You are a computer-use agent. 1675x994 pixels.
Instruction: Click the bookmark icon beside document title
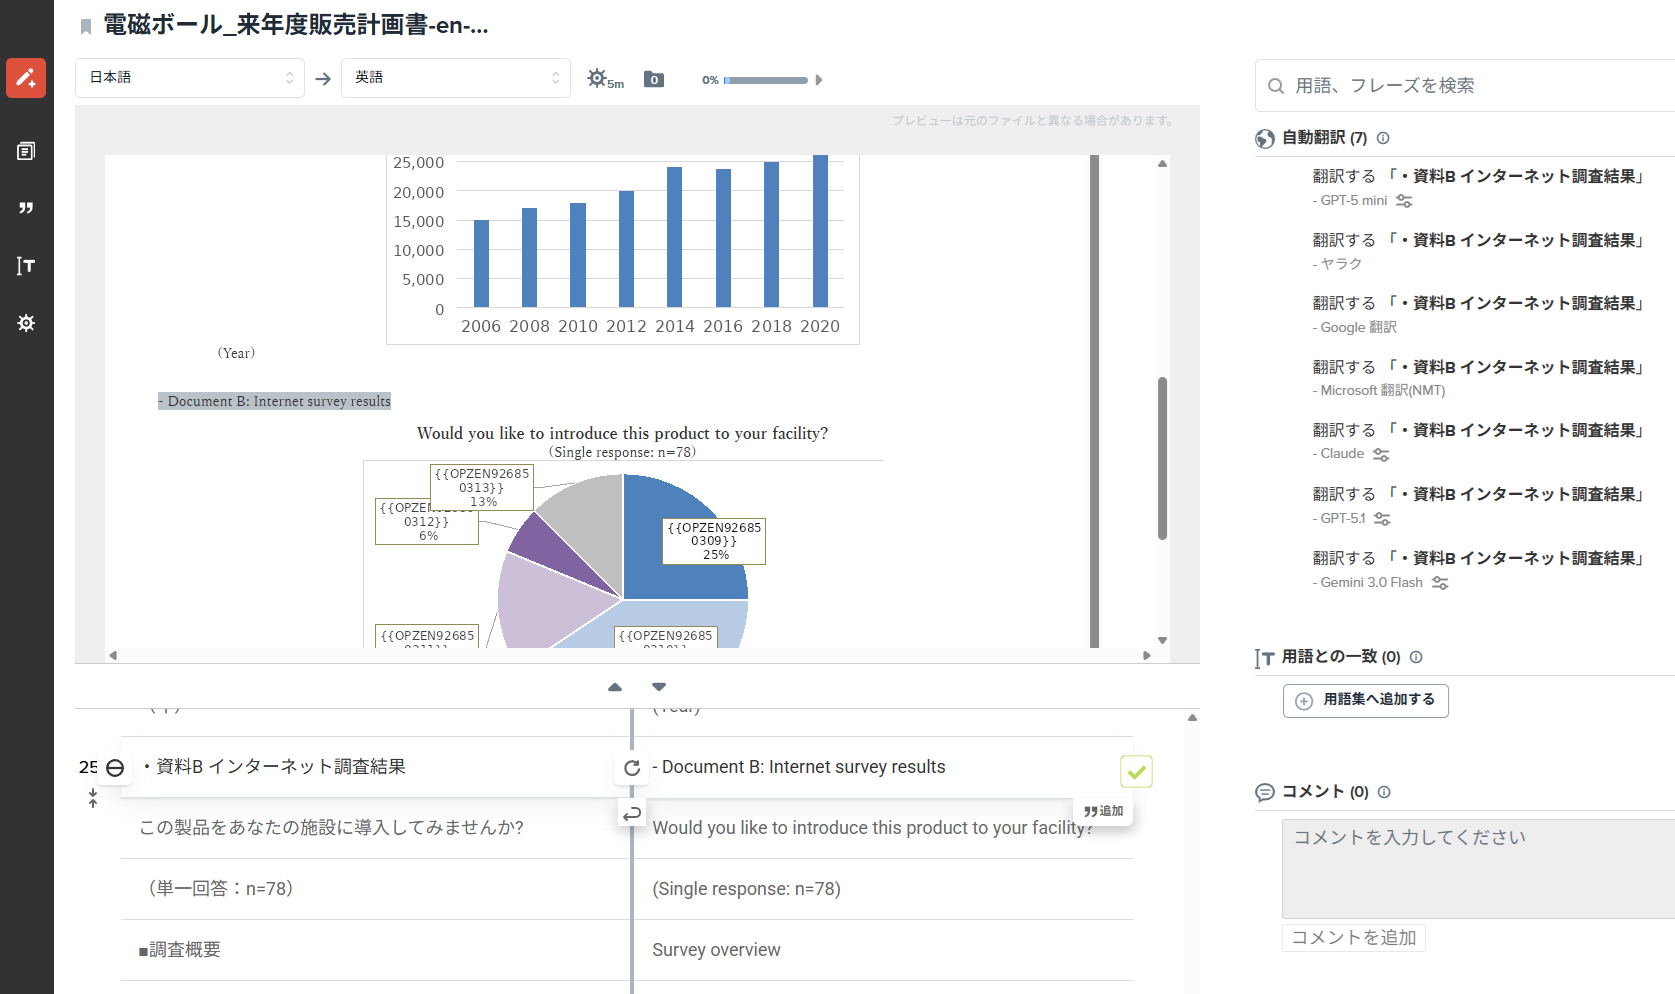click(x=86, y=27)
